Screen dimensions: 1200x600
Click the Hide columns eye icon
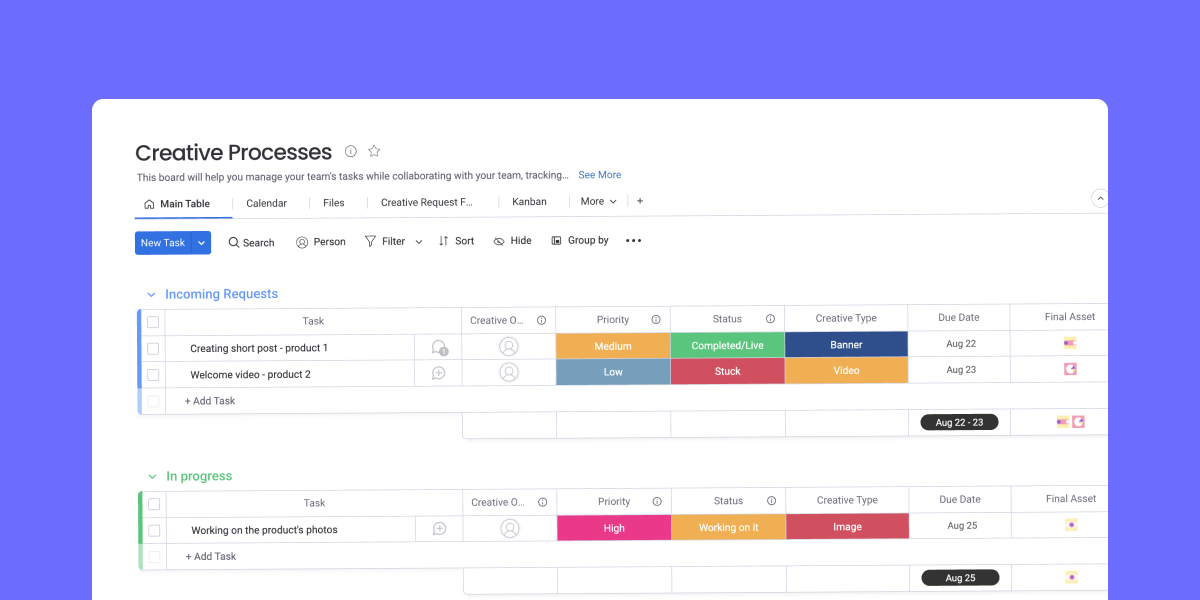(500, 241)
